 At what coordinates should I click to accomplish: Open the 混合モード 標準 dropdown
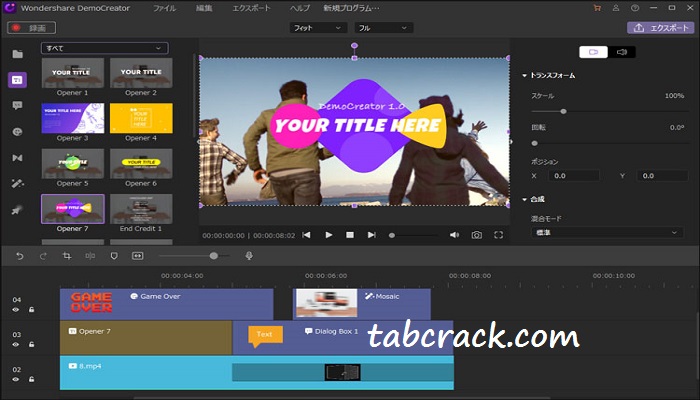pyautogui.click(x=607, y=233)
